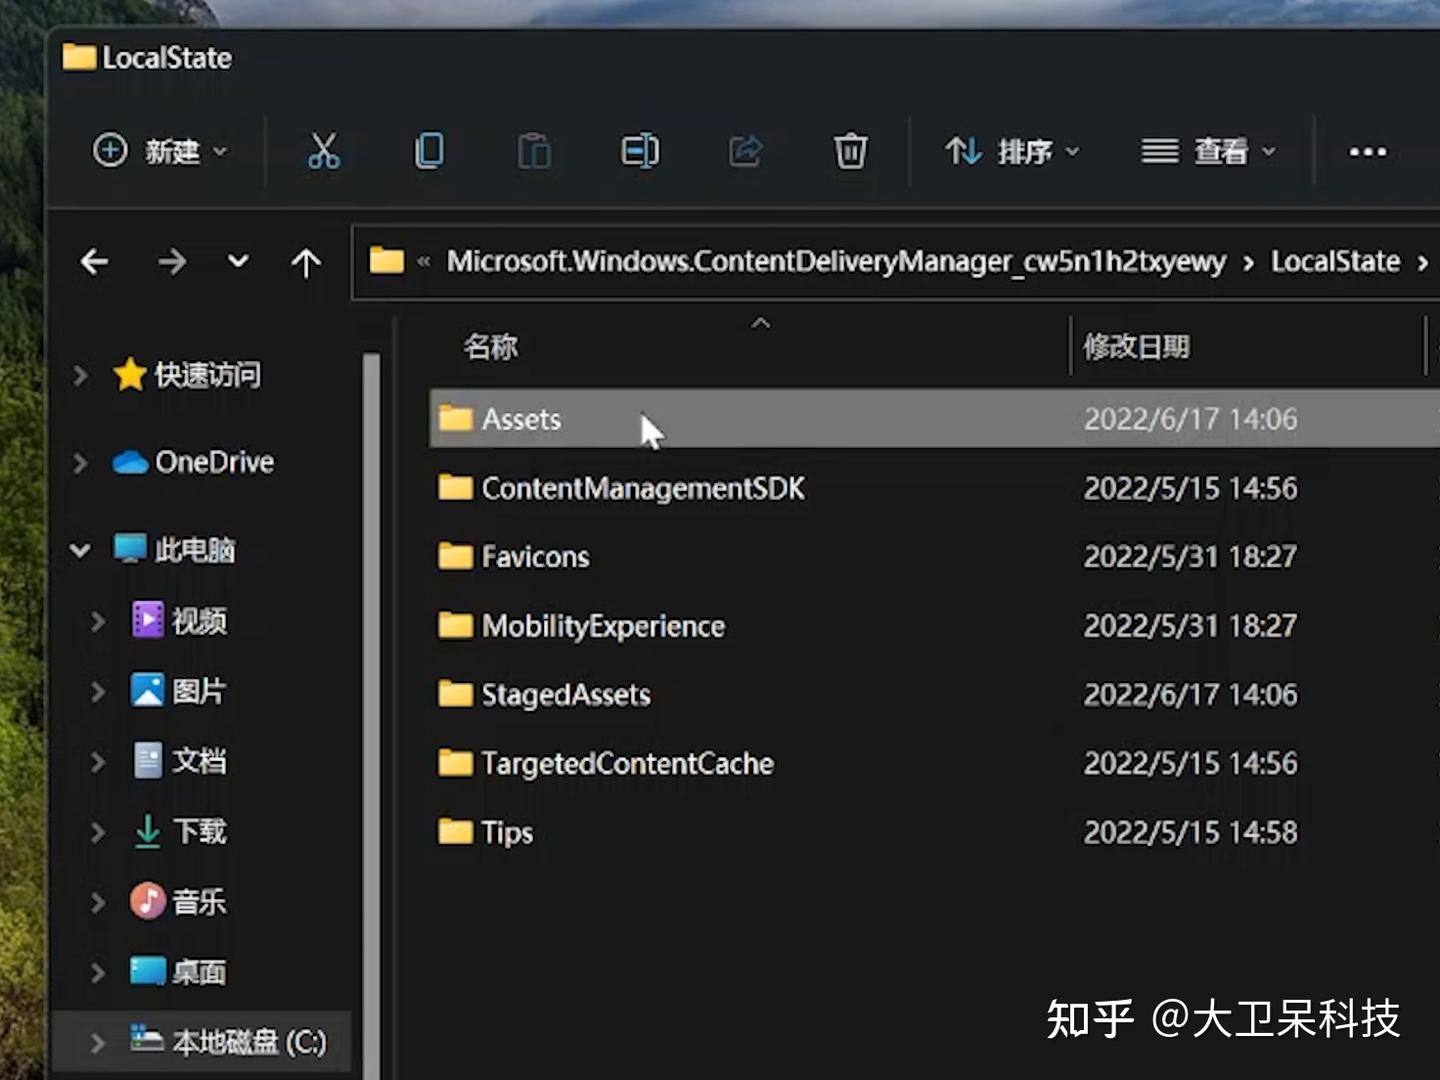Click the Assets folder icon
The width and height of the screenshot is (1440, 1080).
(x=456, y=418)
